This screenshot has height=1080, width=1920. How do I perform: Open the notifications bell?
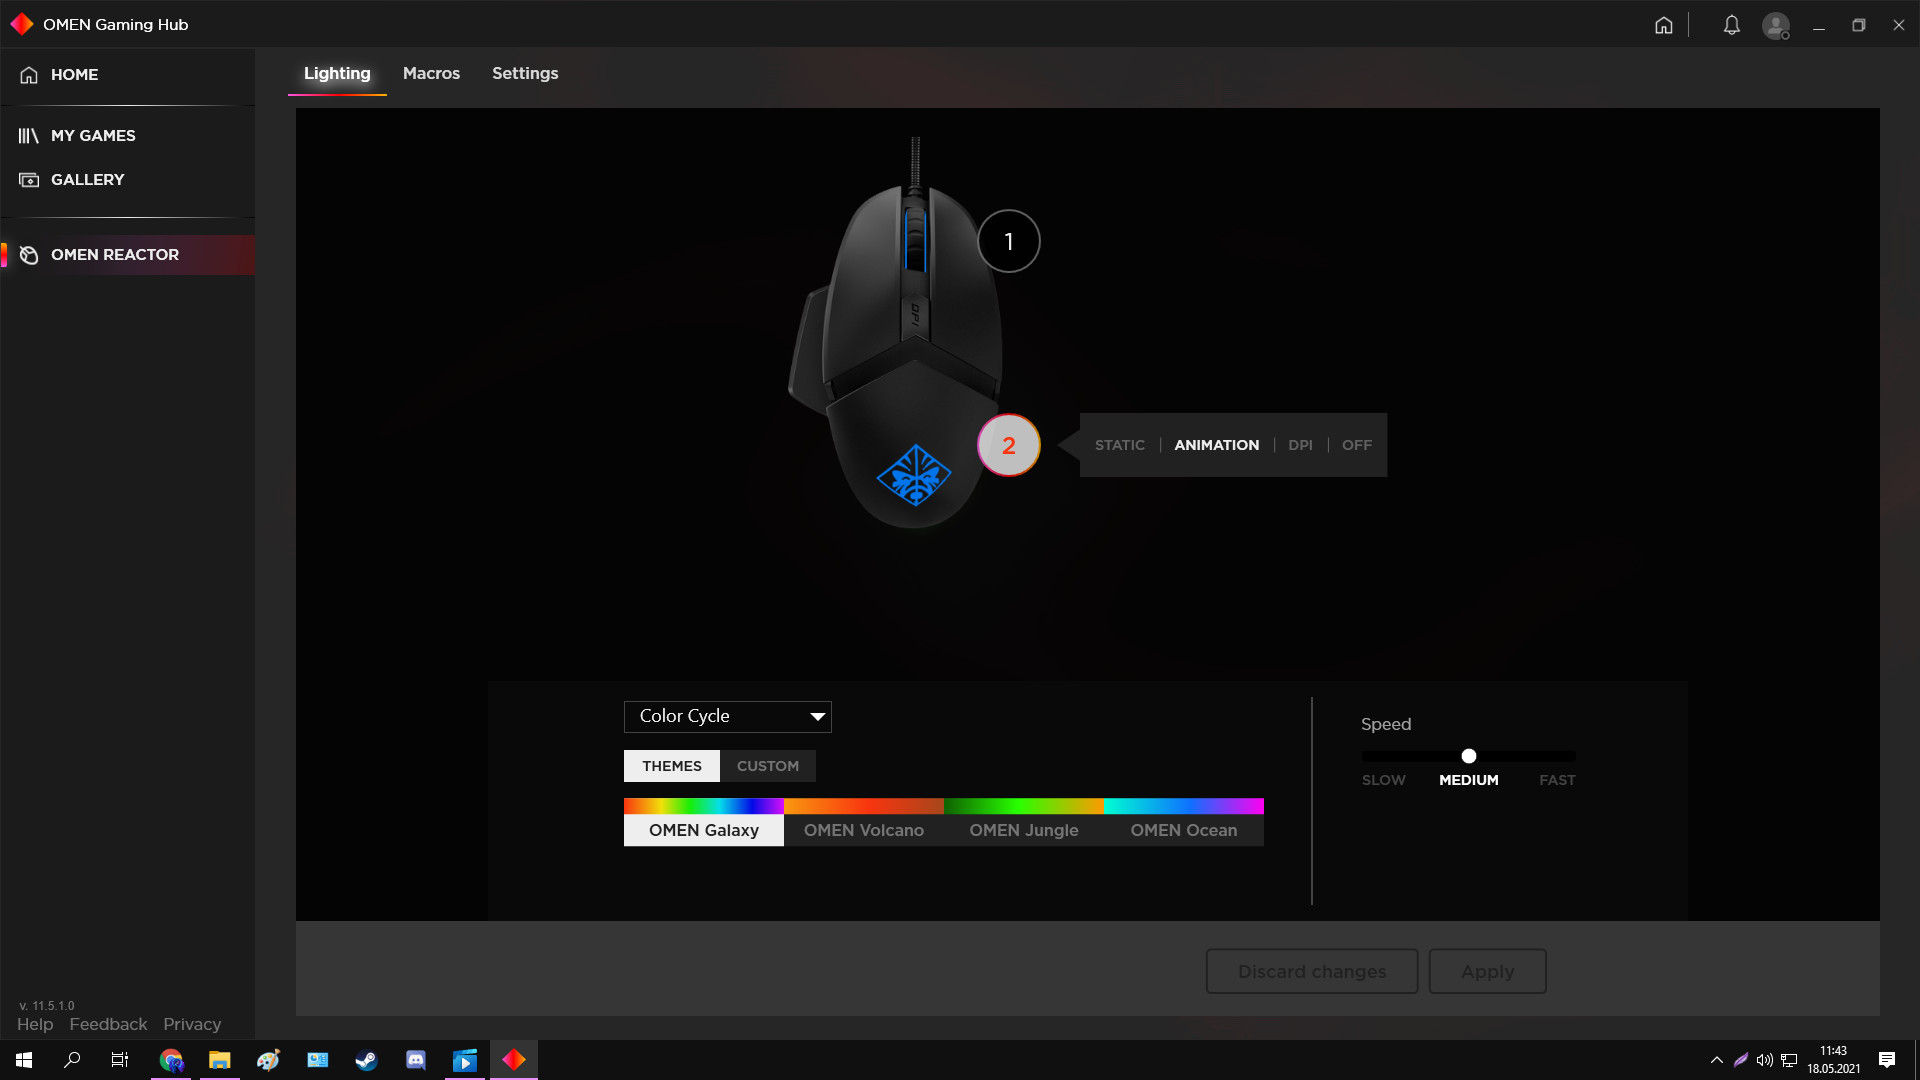point(1731,25)
